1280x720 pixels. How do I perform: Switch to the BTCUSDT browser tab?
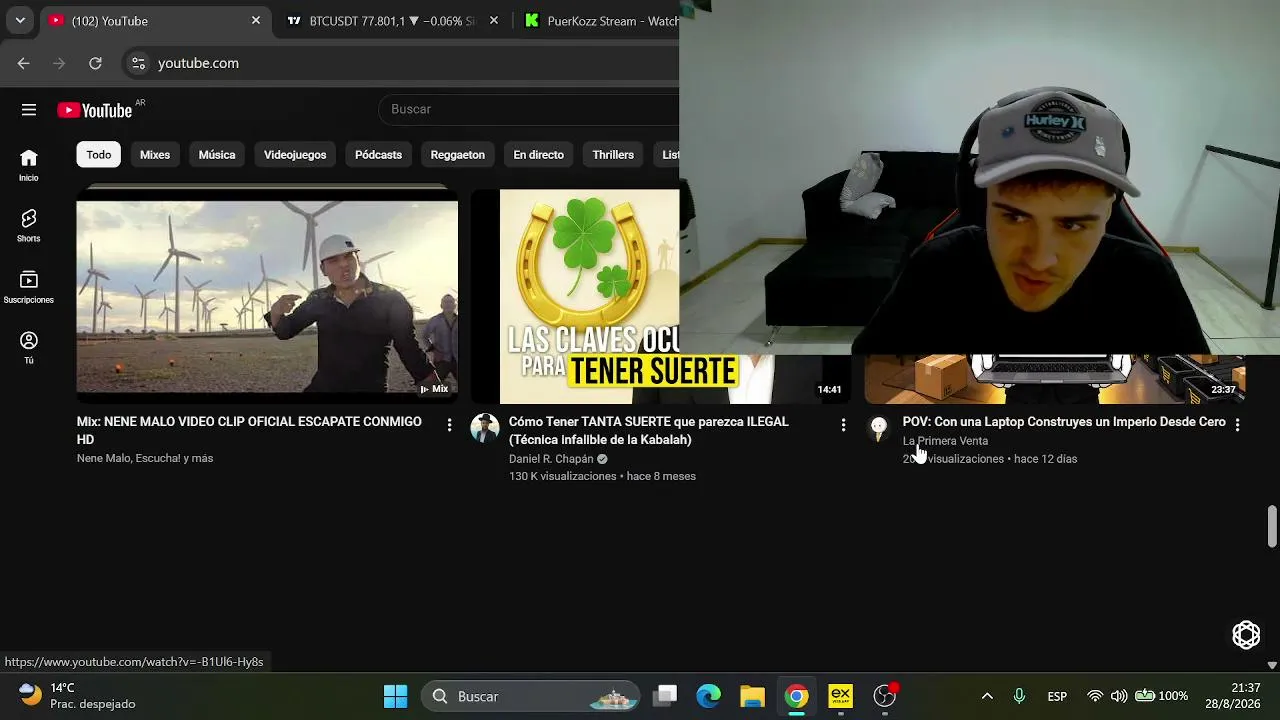(392, 21)
